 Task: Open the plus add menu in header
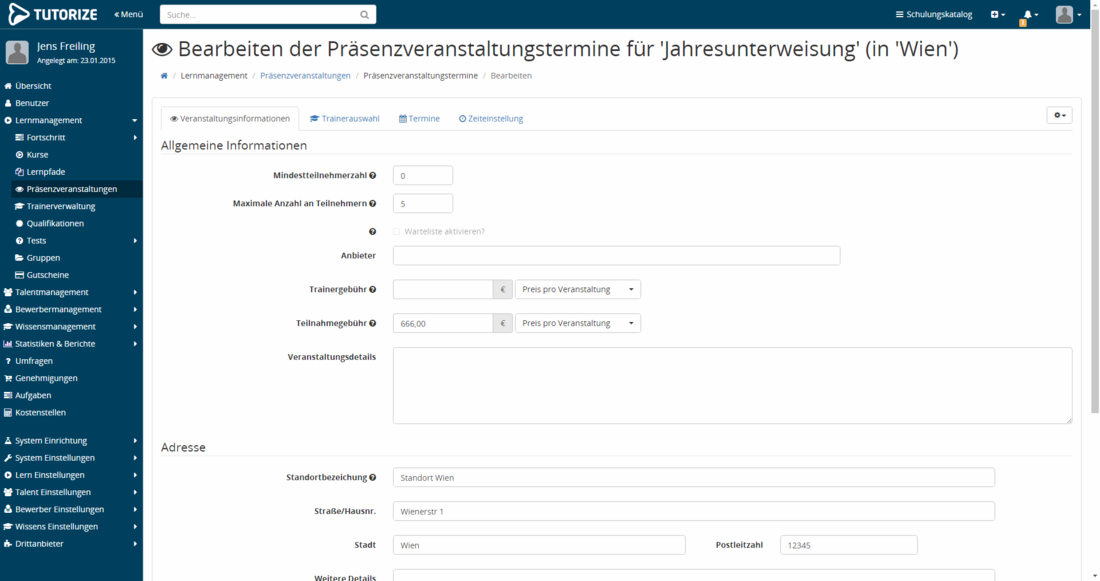[997, 15]
